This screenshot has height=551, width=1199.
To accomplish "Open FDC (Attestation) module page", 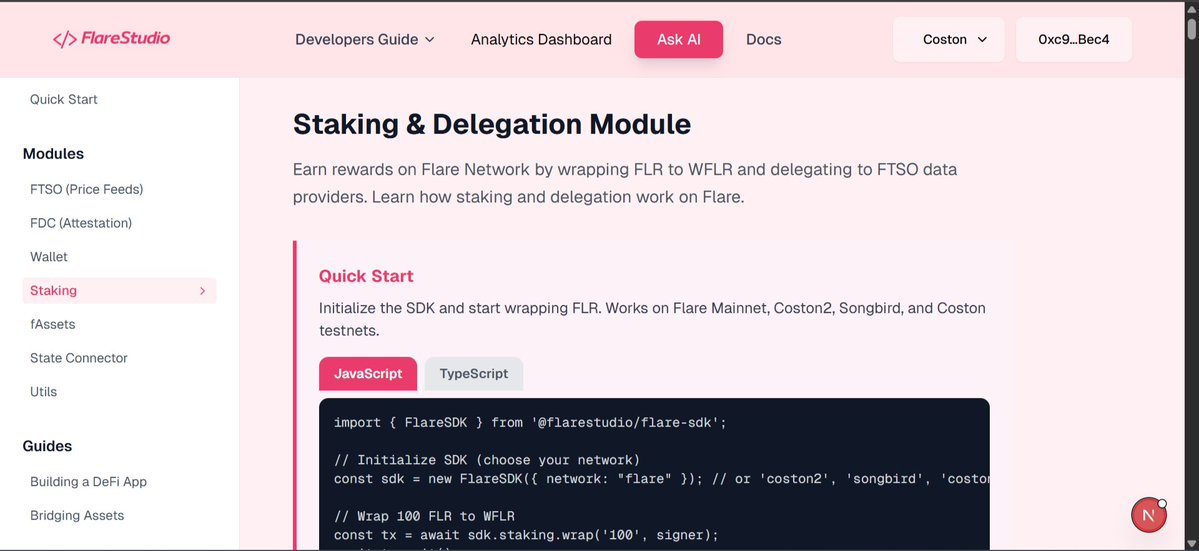I will tap(81, 223).
